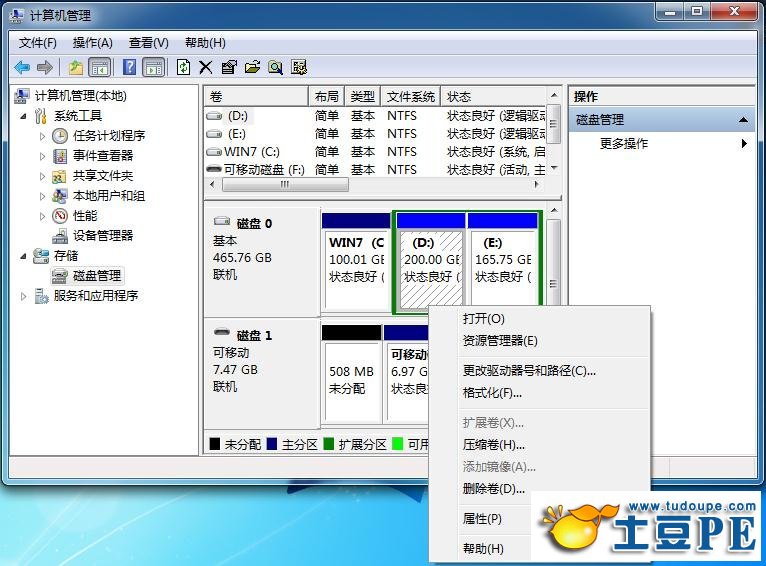Click the Open folder toolbar icon
The height and width of the screenshot is (566, 766).
point(252,67)
